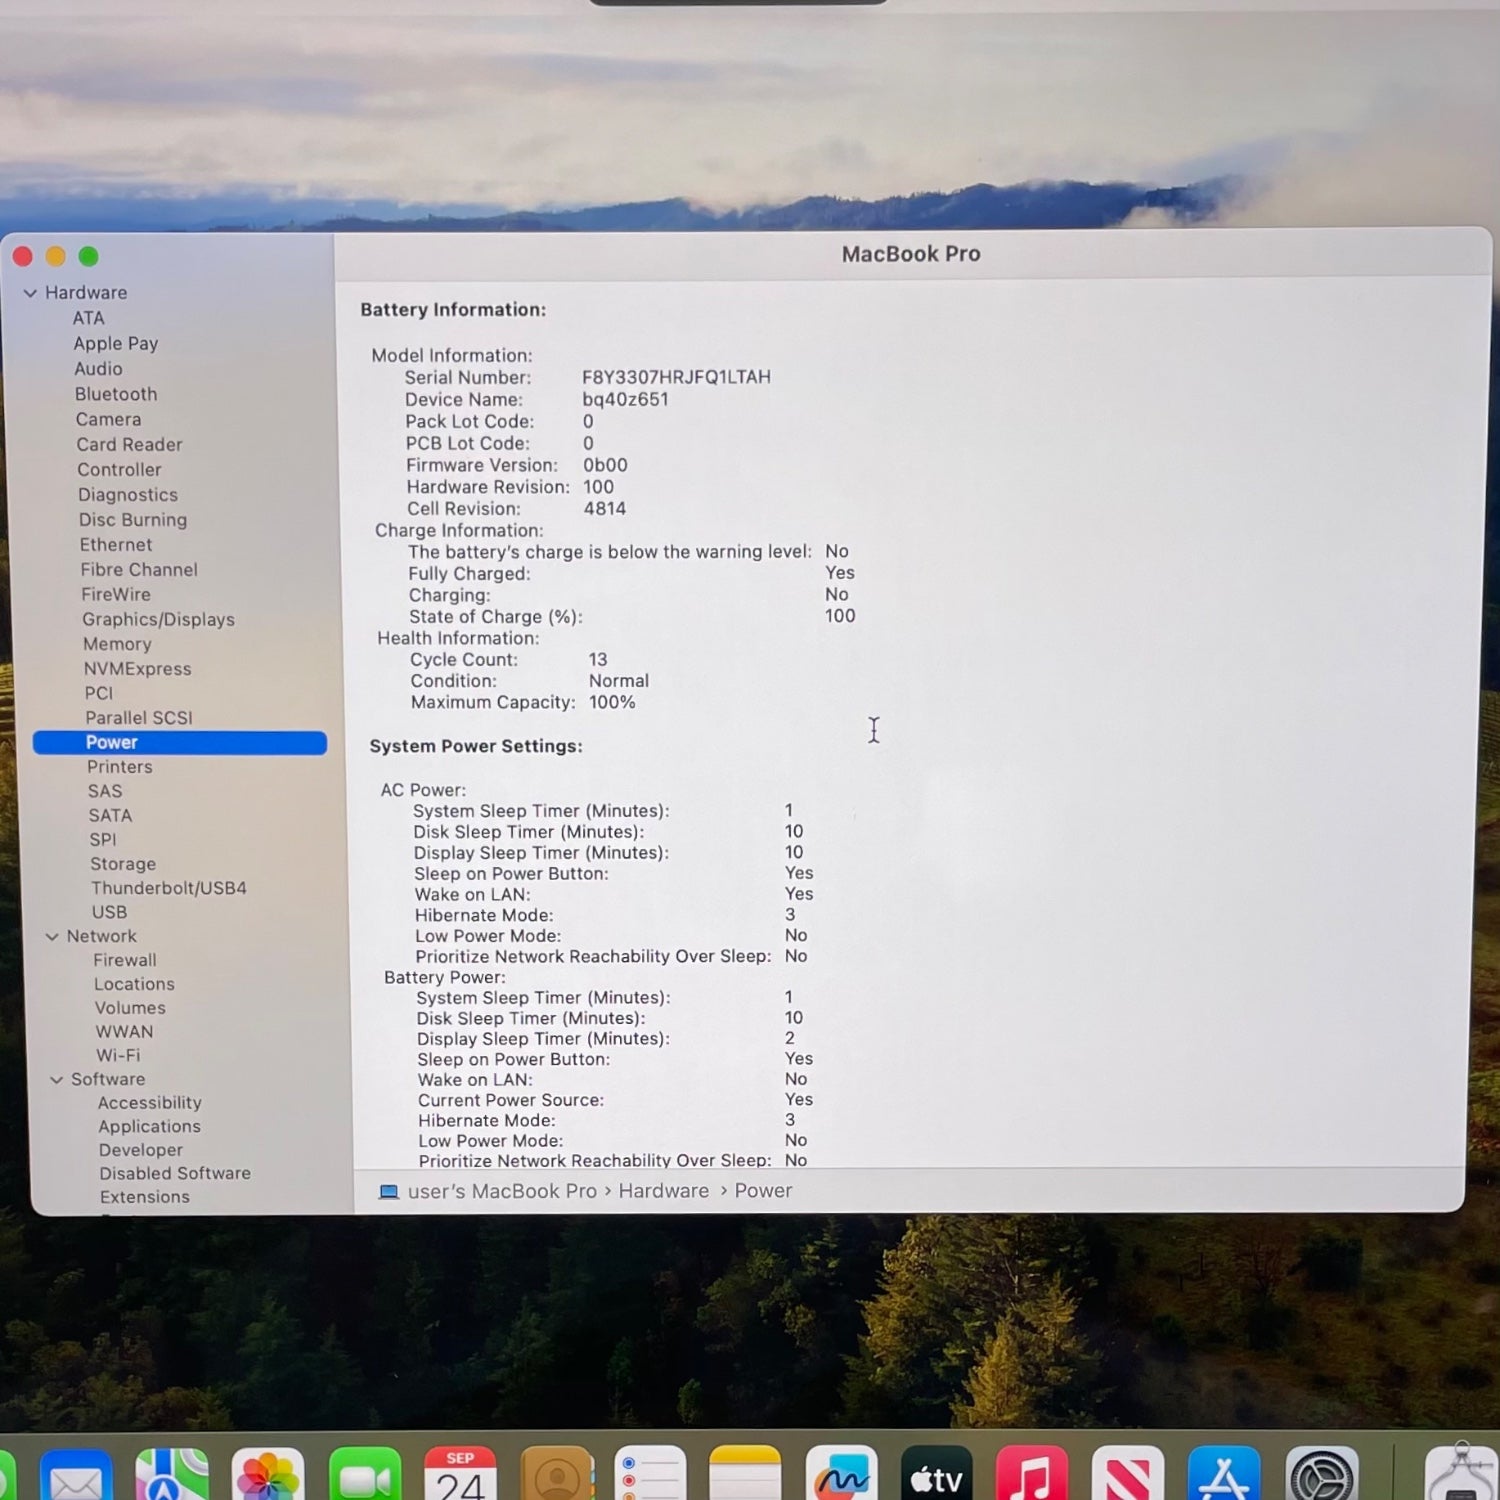This screenshot has width=1500, height=1500.
Task: Open the Mail app in the Dock
Action: [x=76, y=1476]
